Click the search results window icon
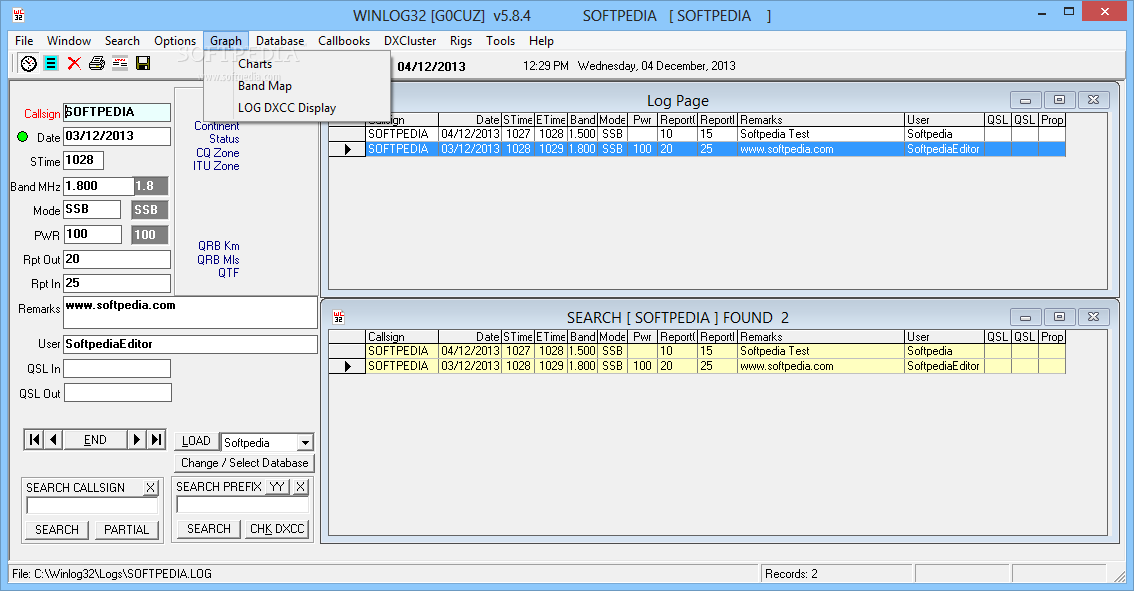1134x591 pixels. 338,317
